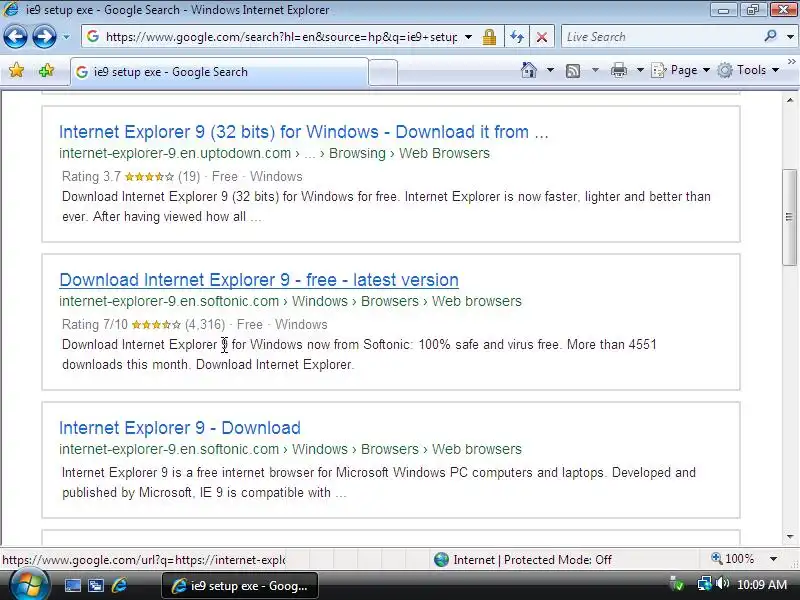Expand the feeds dropdown arrow
This screenshot has height=600, width=800.
[x=595, y=70]
